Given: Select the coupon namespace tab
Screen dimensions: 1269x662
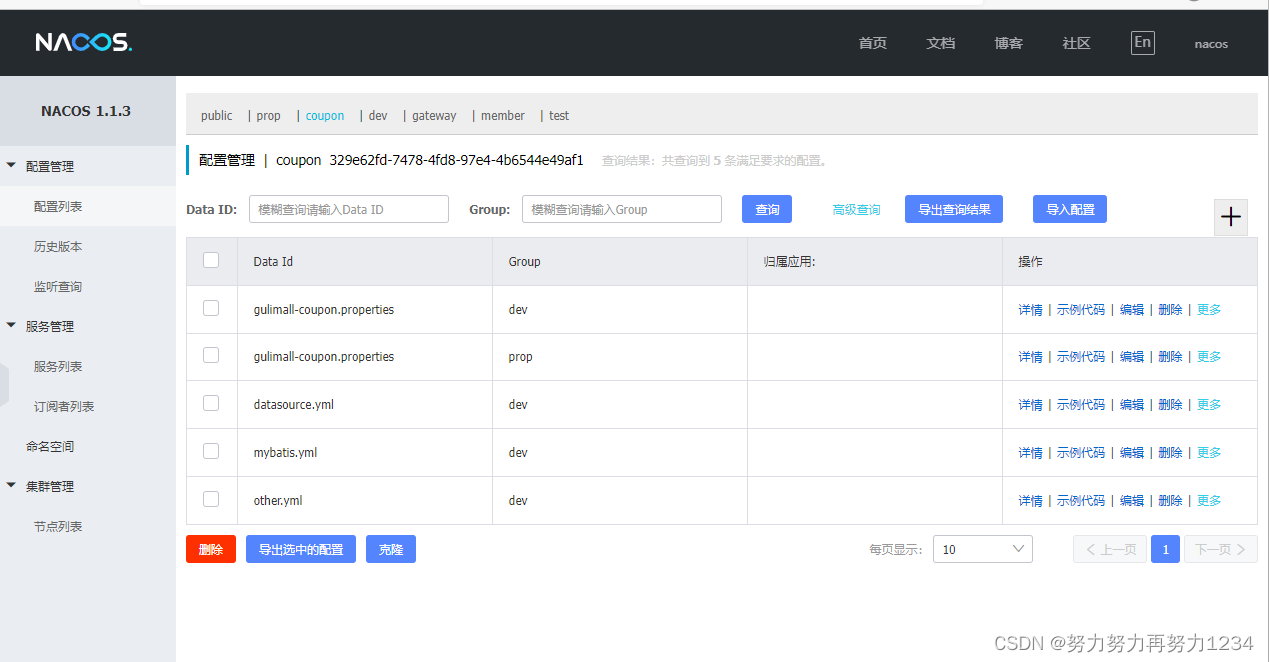Looking at the screenshot, I should [325, 116].
